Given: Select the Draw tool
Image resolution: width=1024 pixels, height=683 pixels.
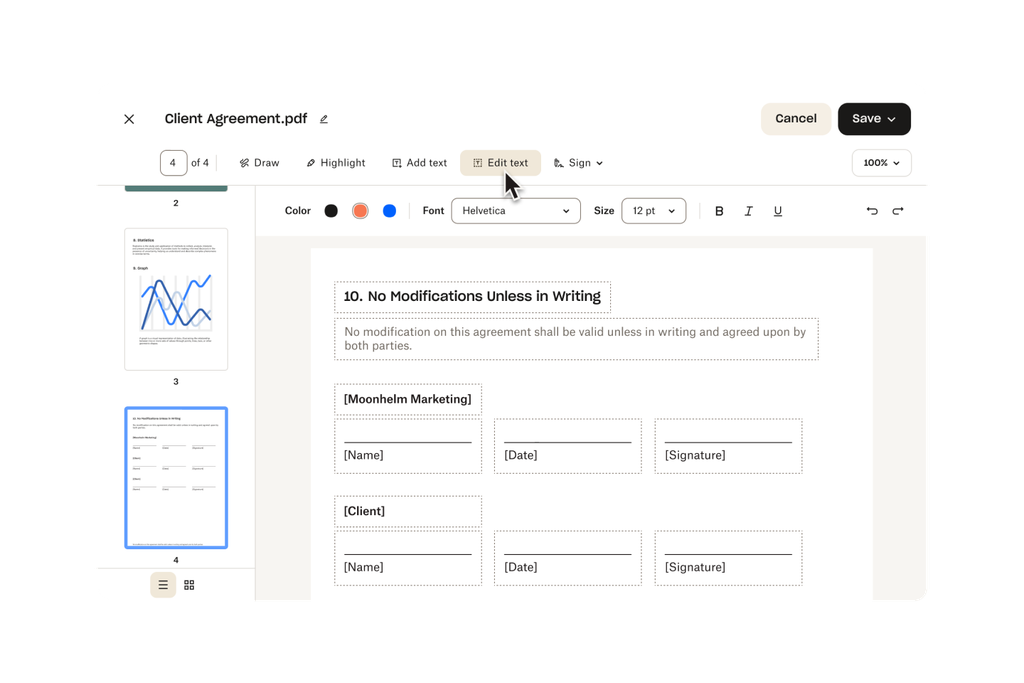Looking at the screenshot, I should [259, 162].
